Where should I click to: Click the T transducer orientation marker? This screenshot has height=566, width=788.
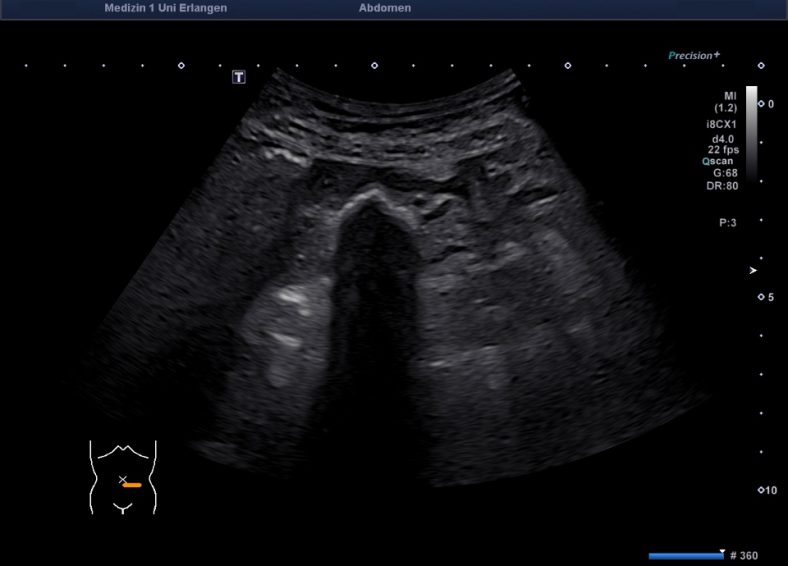[239, 76]
